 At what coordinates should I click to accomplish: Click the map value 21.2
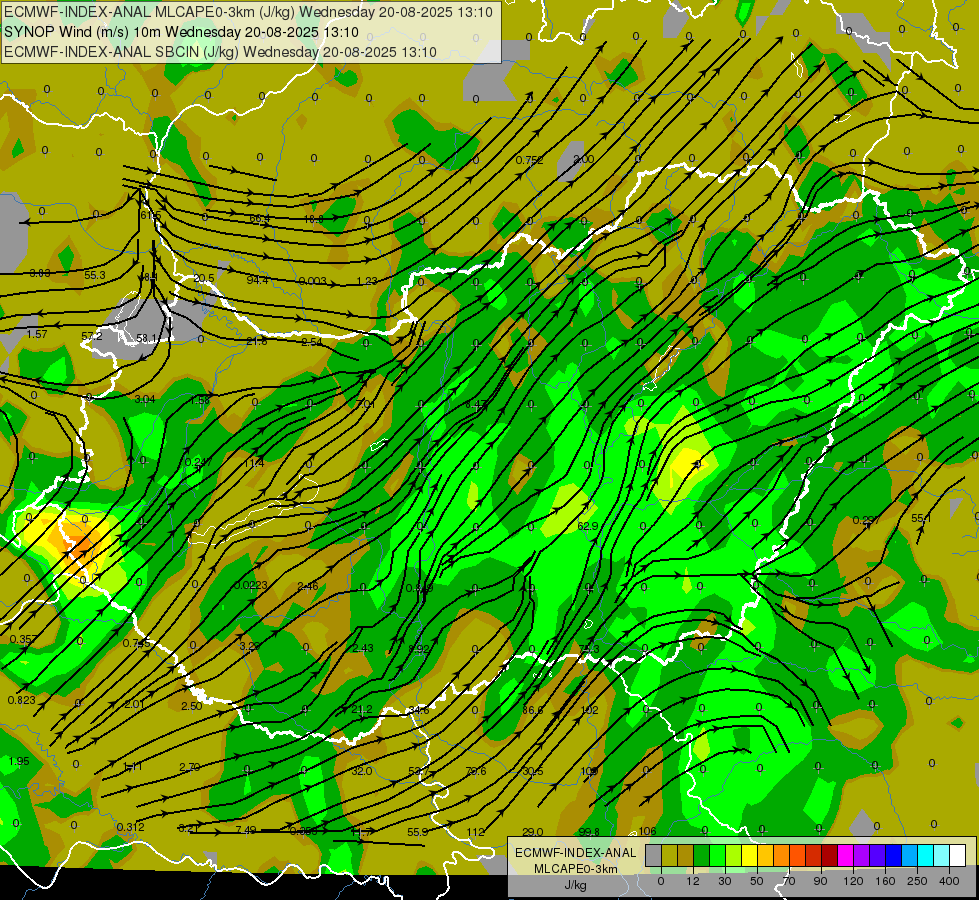click(362, 709)
